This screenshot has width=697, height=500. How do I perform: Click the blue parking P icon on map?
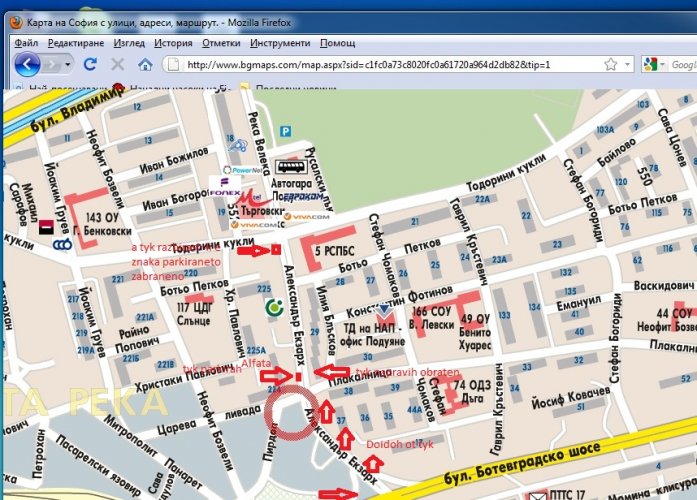[x=287, y=130]
